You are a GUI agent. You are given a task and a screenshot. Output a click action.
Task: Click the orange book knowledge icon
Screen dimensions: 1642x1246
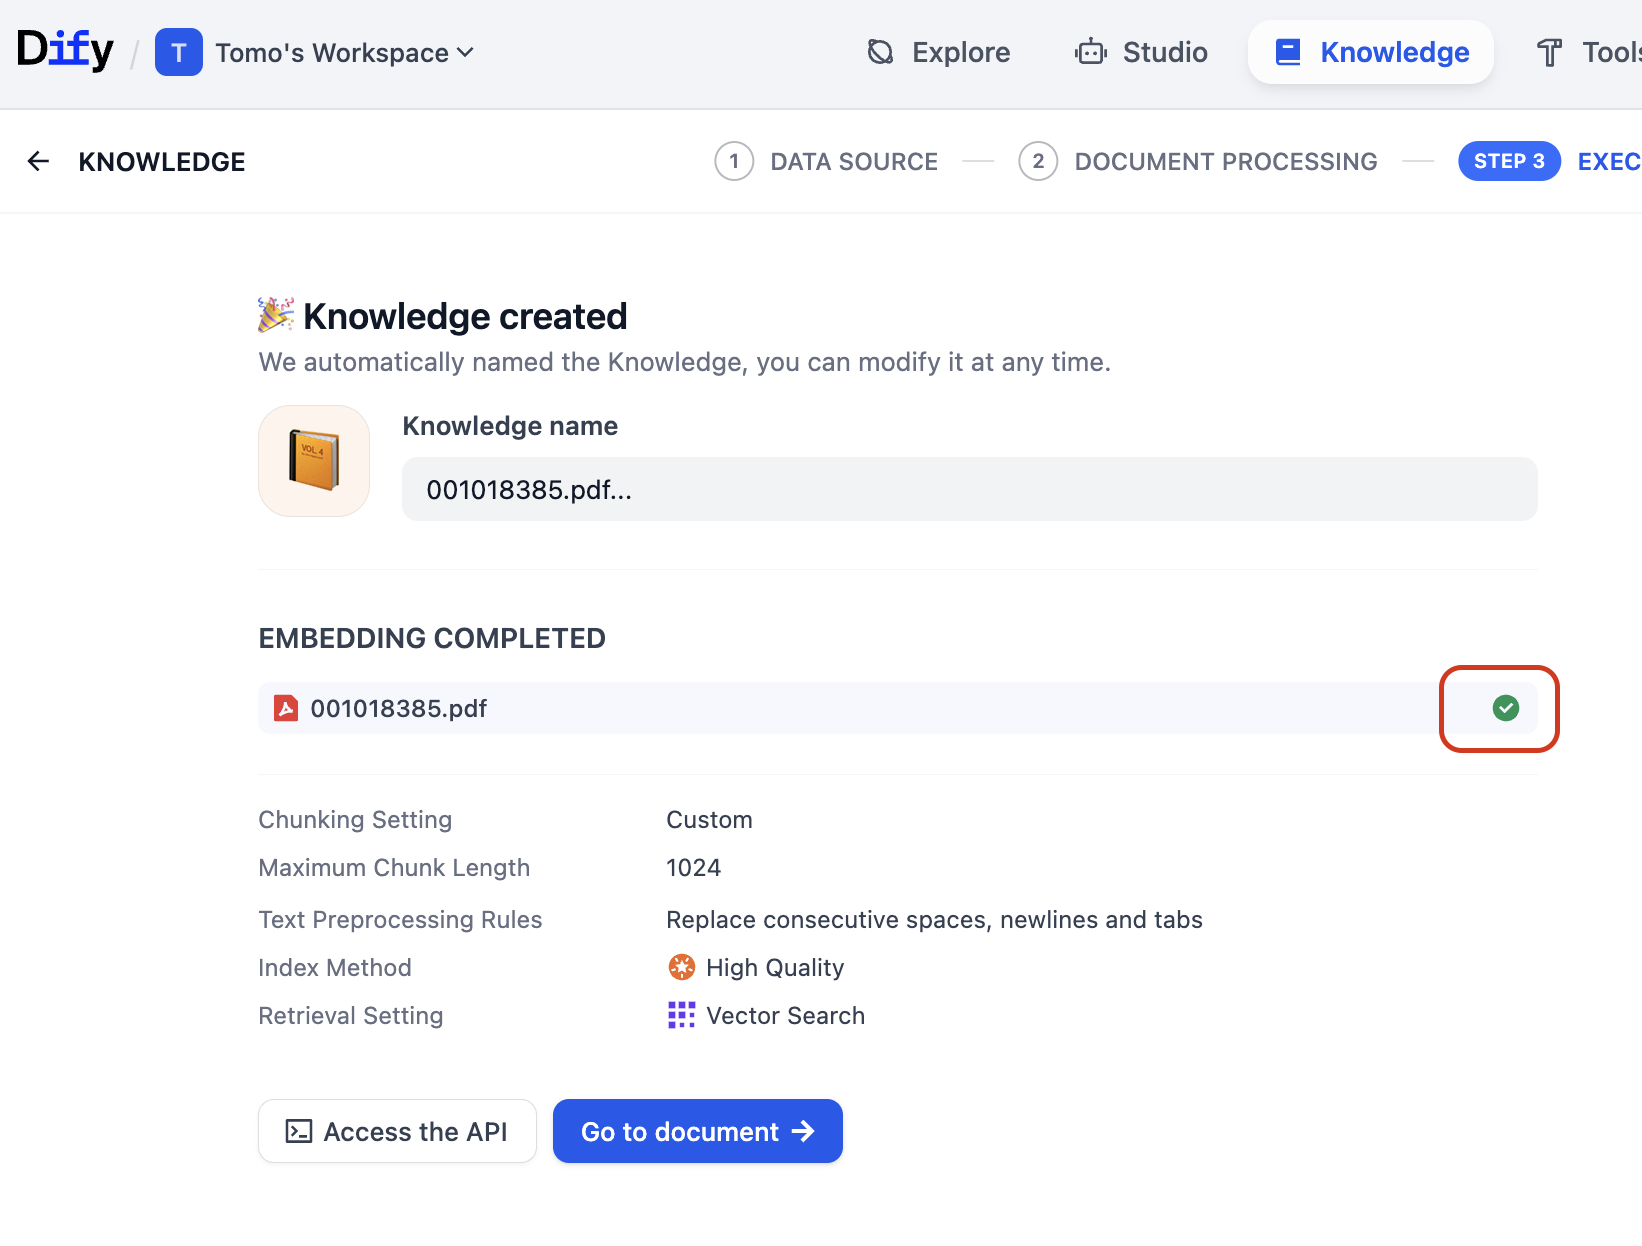314,461
